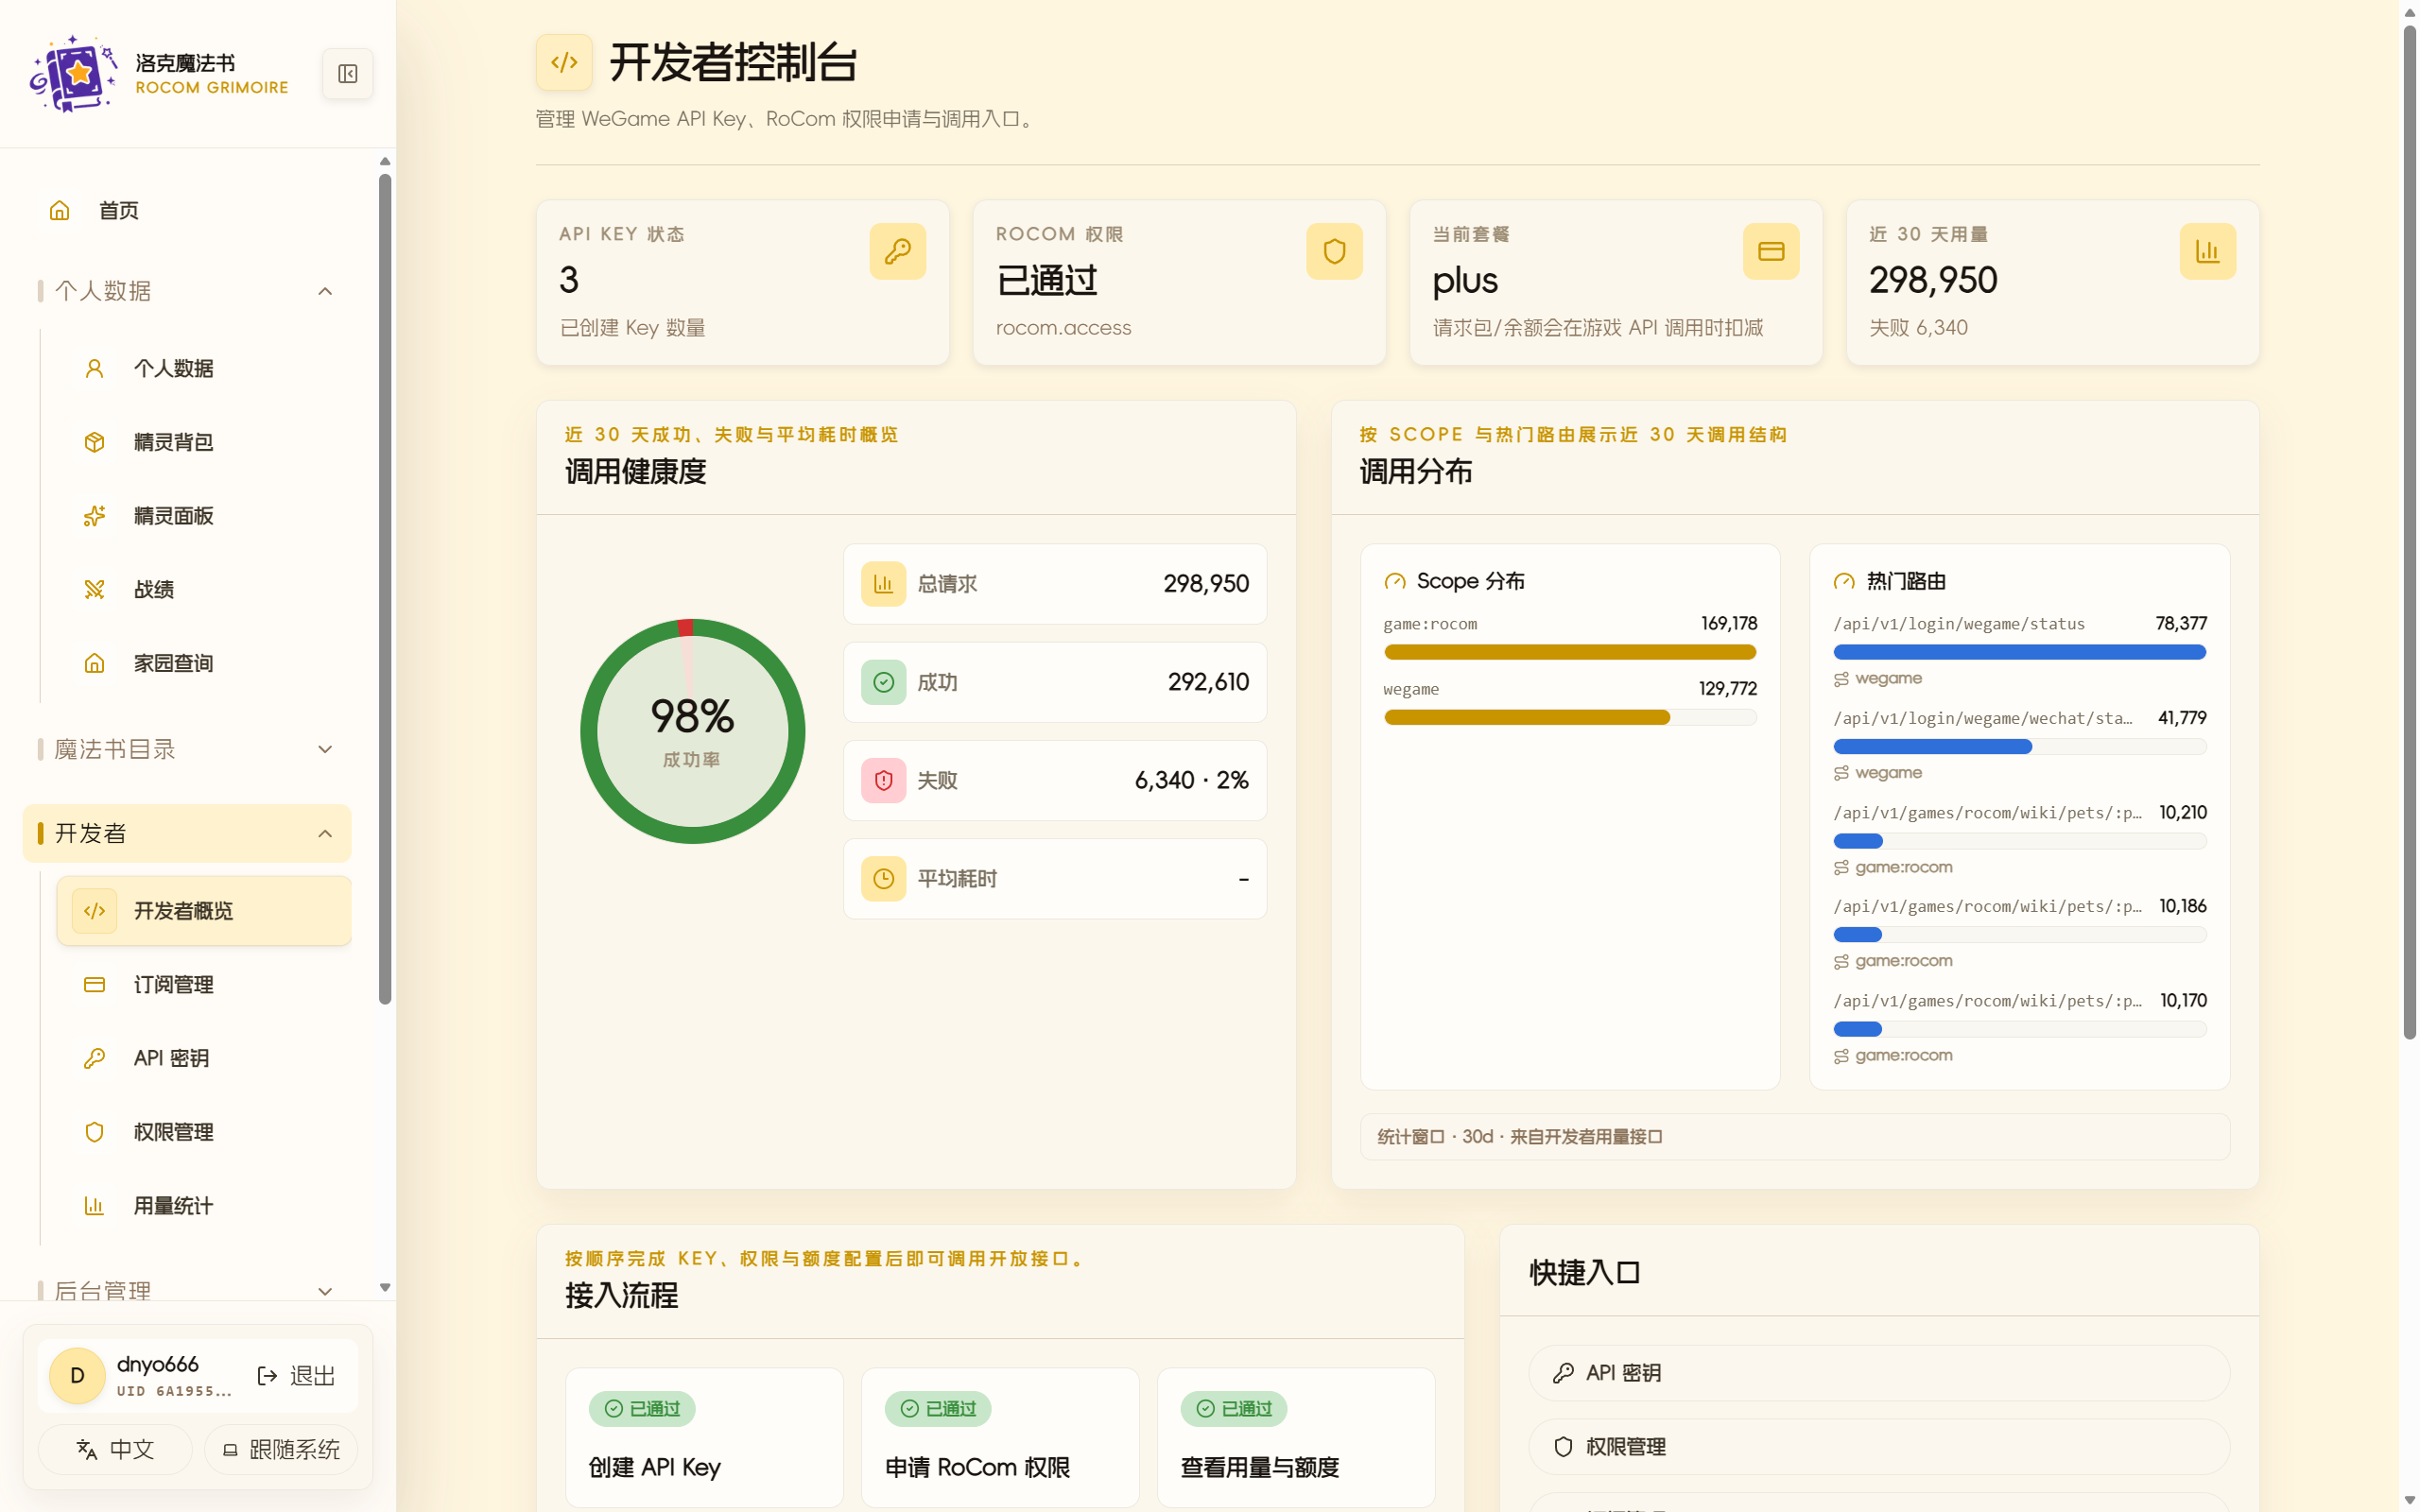
Task: Click the 跟随系统 theme button
Action: (x=281, y=1450)
